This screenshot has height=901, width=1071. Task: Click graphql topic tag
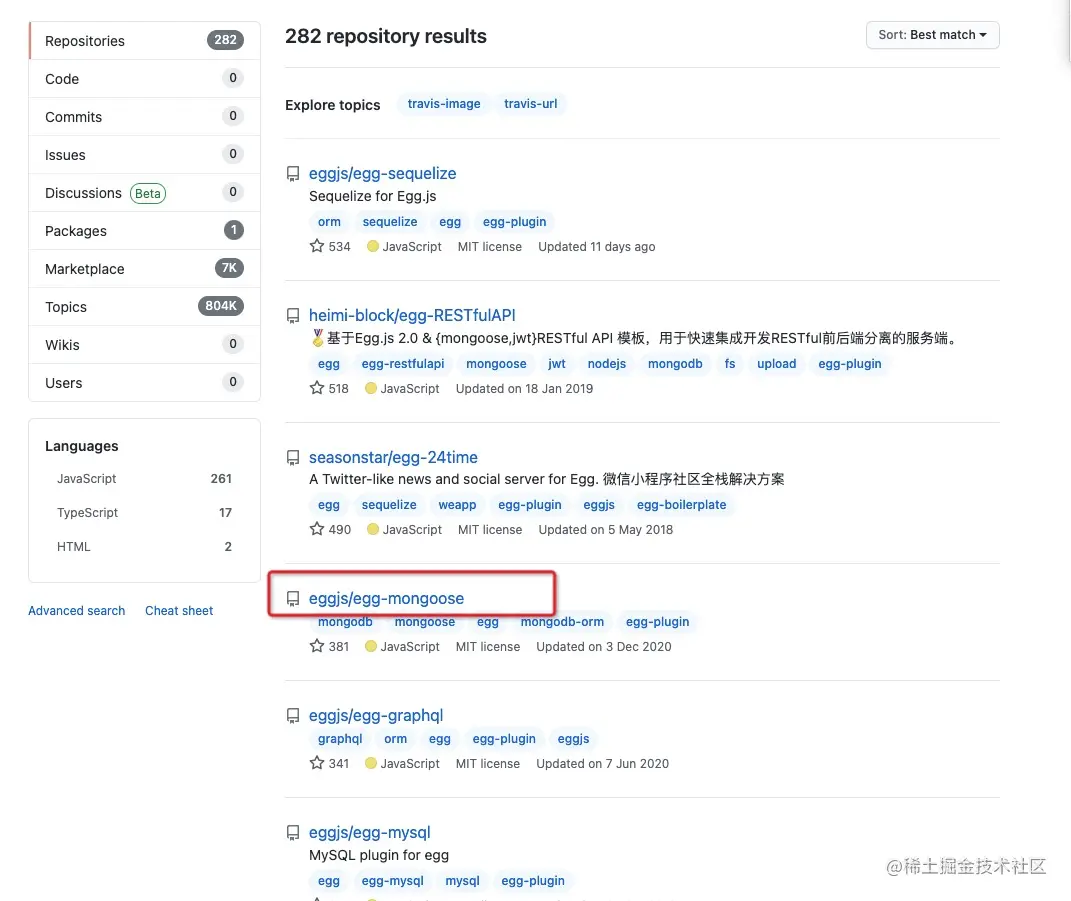[x=340, y=739]
